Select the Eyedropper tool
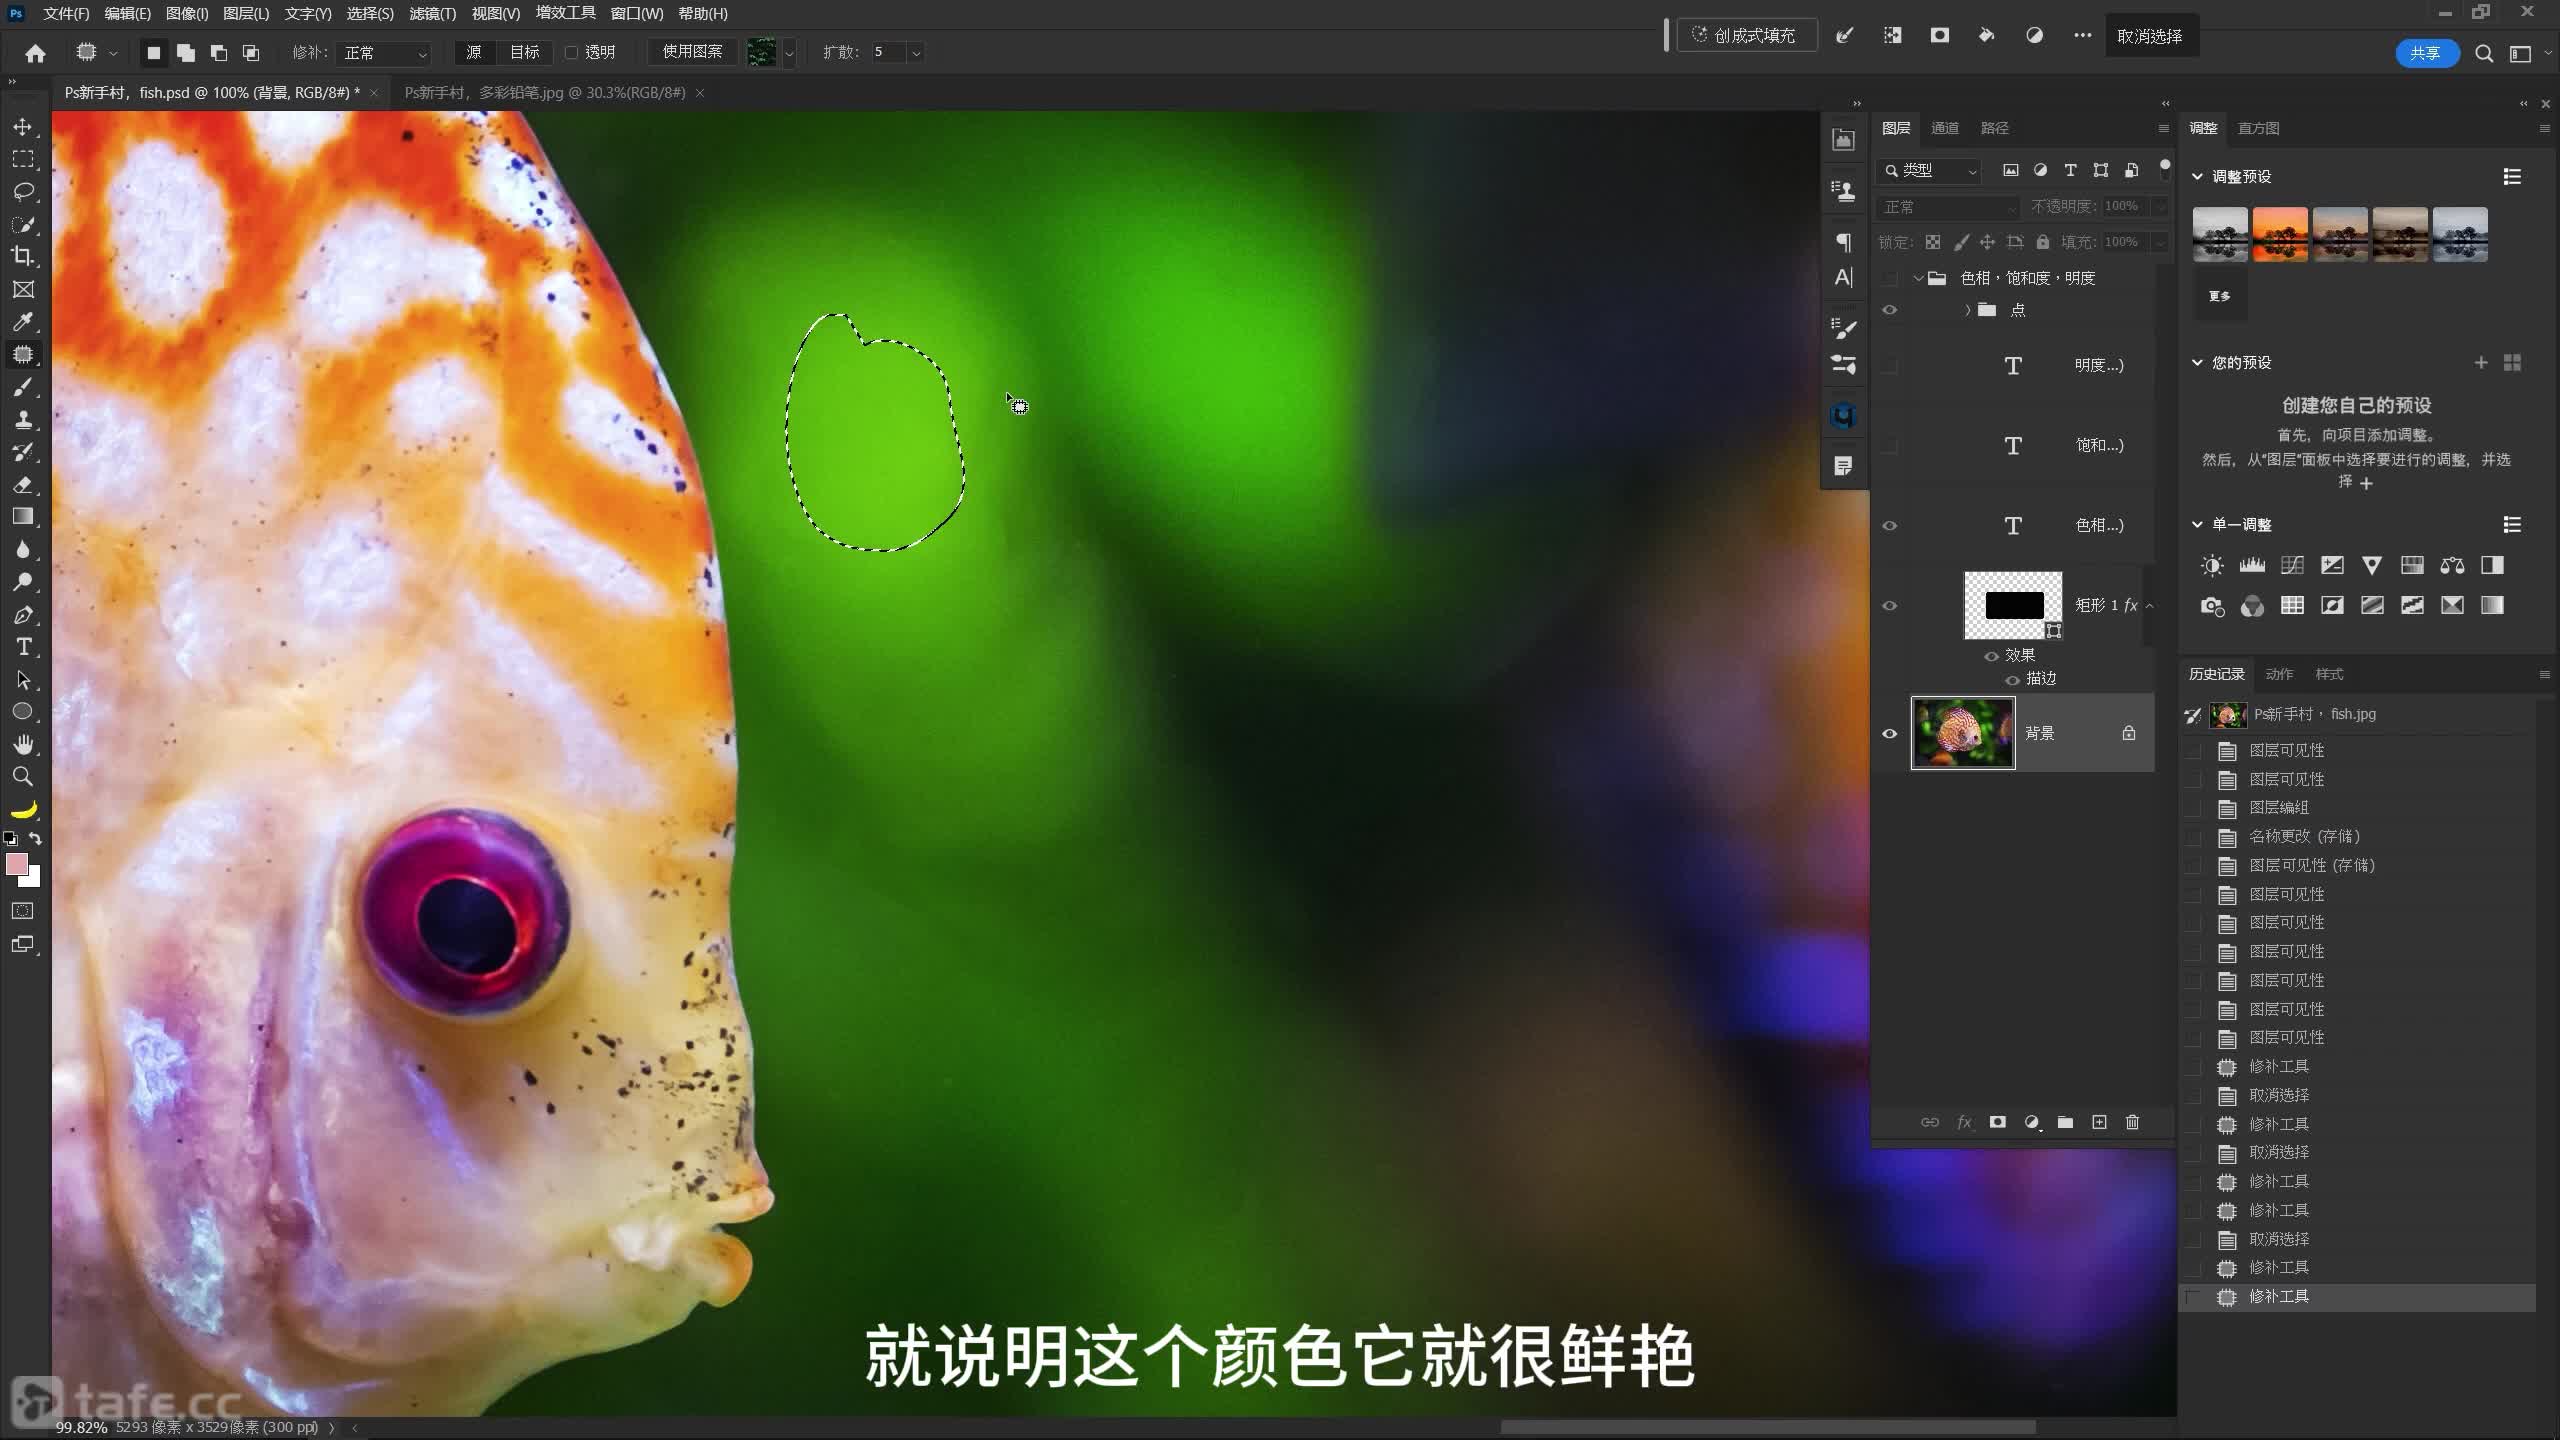 pyautogui.click(x=23, y=322)
